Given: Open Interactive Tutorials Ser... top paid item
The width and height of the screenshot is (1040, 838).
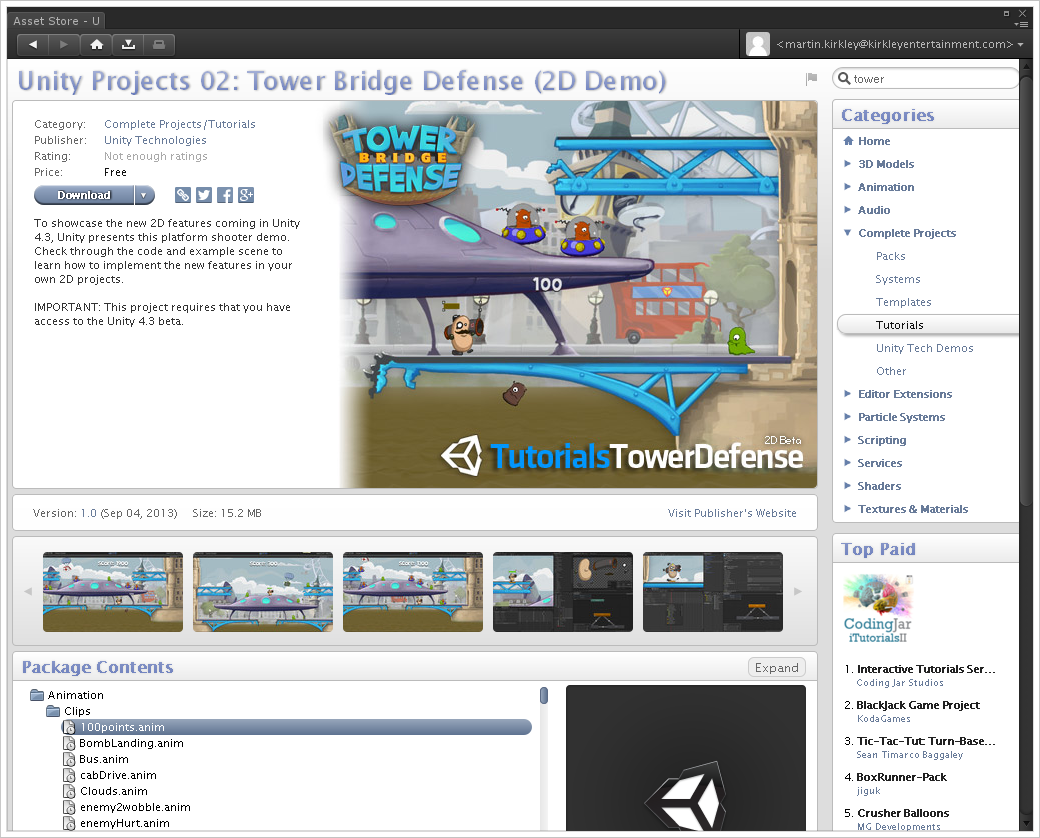Looking at the screenshot, I should tap(926, 669).
